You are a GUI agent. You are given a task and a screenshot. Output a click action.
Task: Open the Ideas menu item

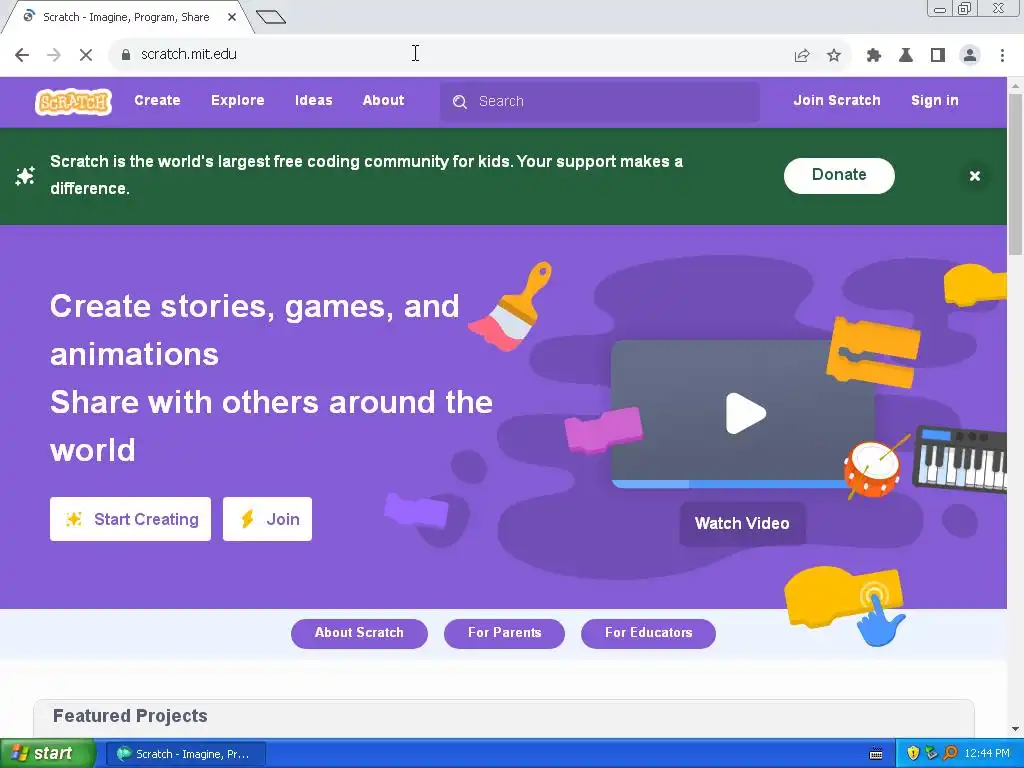(313, 101)
